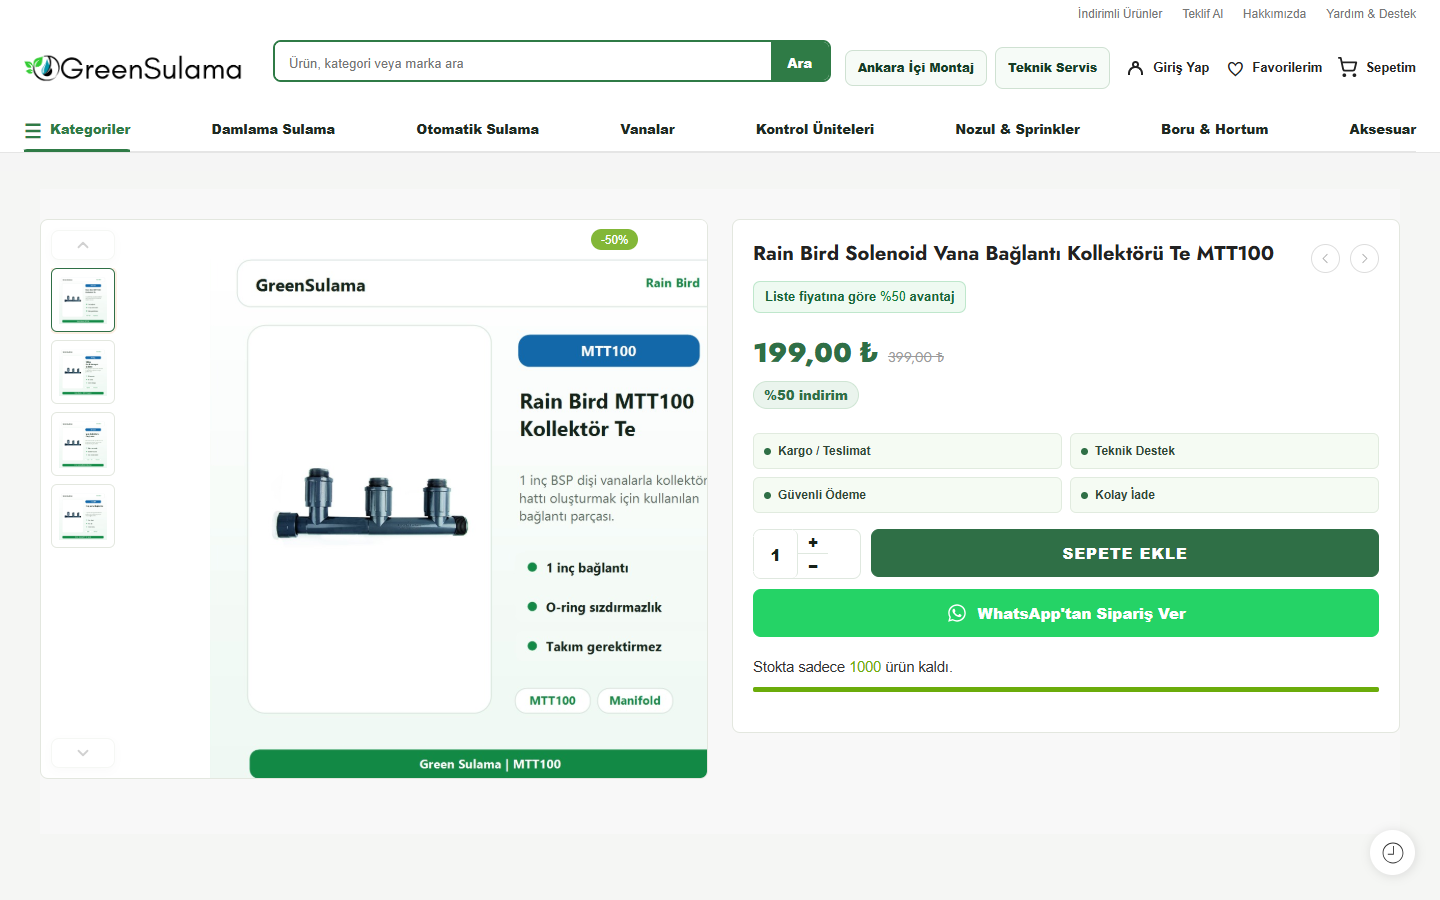Image resolution: width=1440 pixels, height=900 pixels.
Task: Click the quantity input field
Action: point(776,554)
